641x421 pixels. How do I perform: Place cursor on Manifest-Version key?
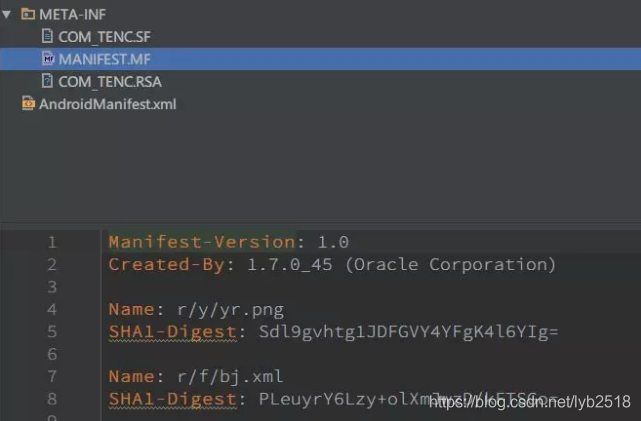pos(201,242)
